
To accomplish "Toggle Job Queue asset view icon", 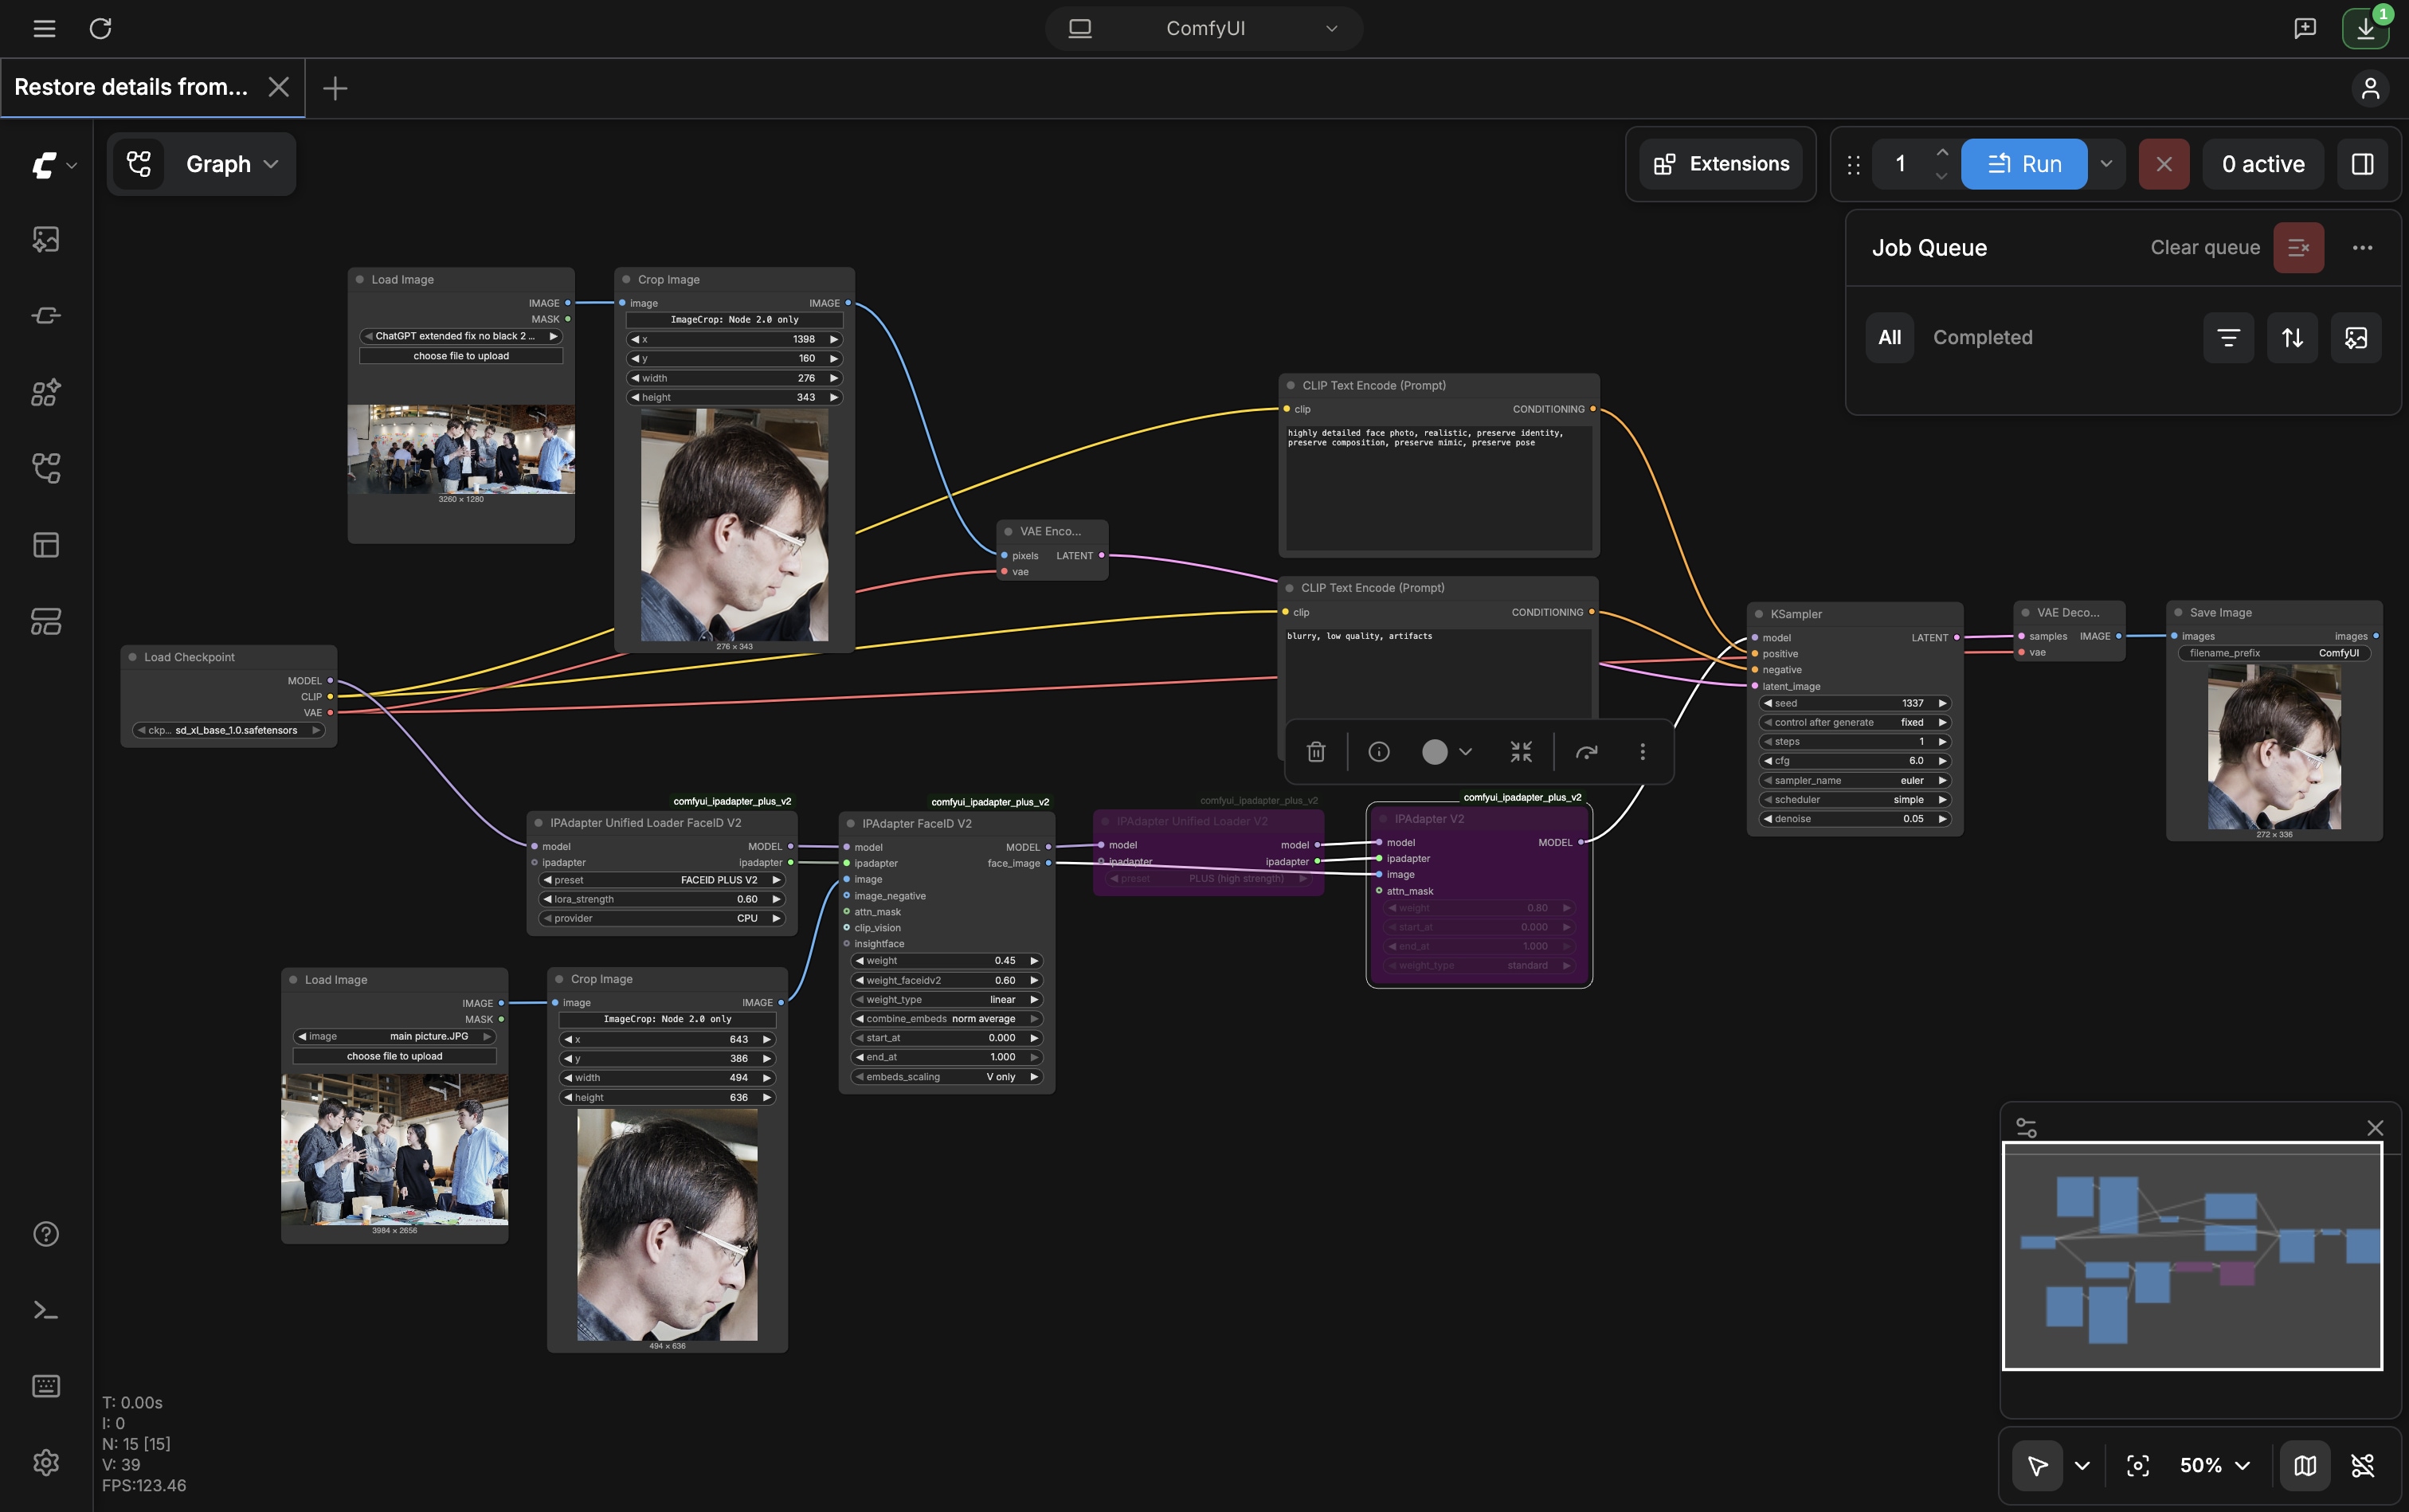I will 2356,338.
